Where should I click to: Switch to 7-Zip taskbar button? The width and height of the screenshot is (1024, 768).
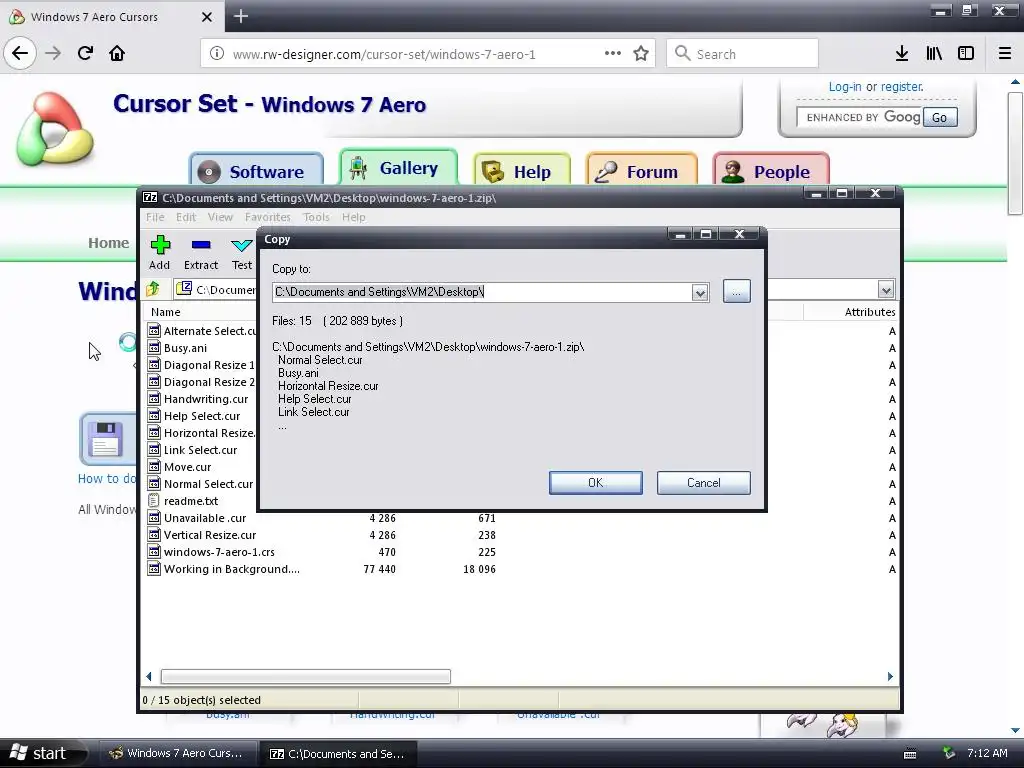point(338,753)
